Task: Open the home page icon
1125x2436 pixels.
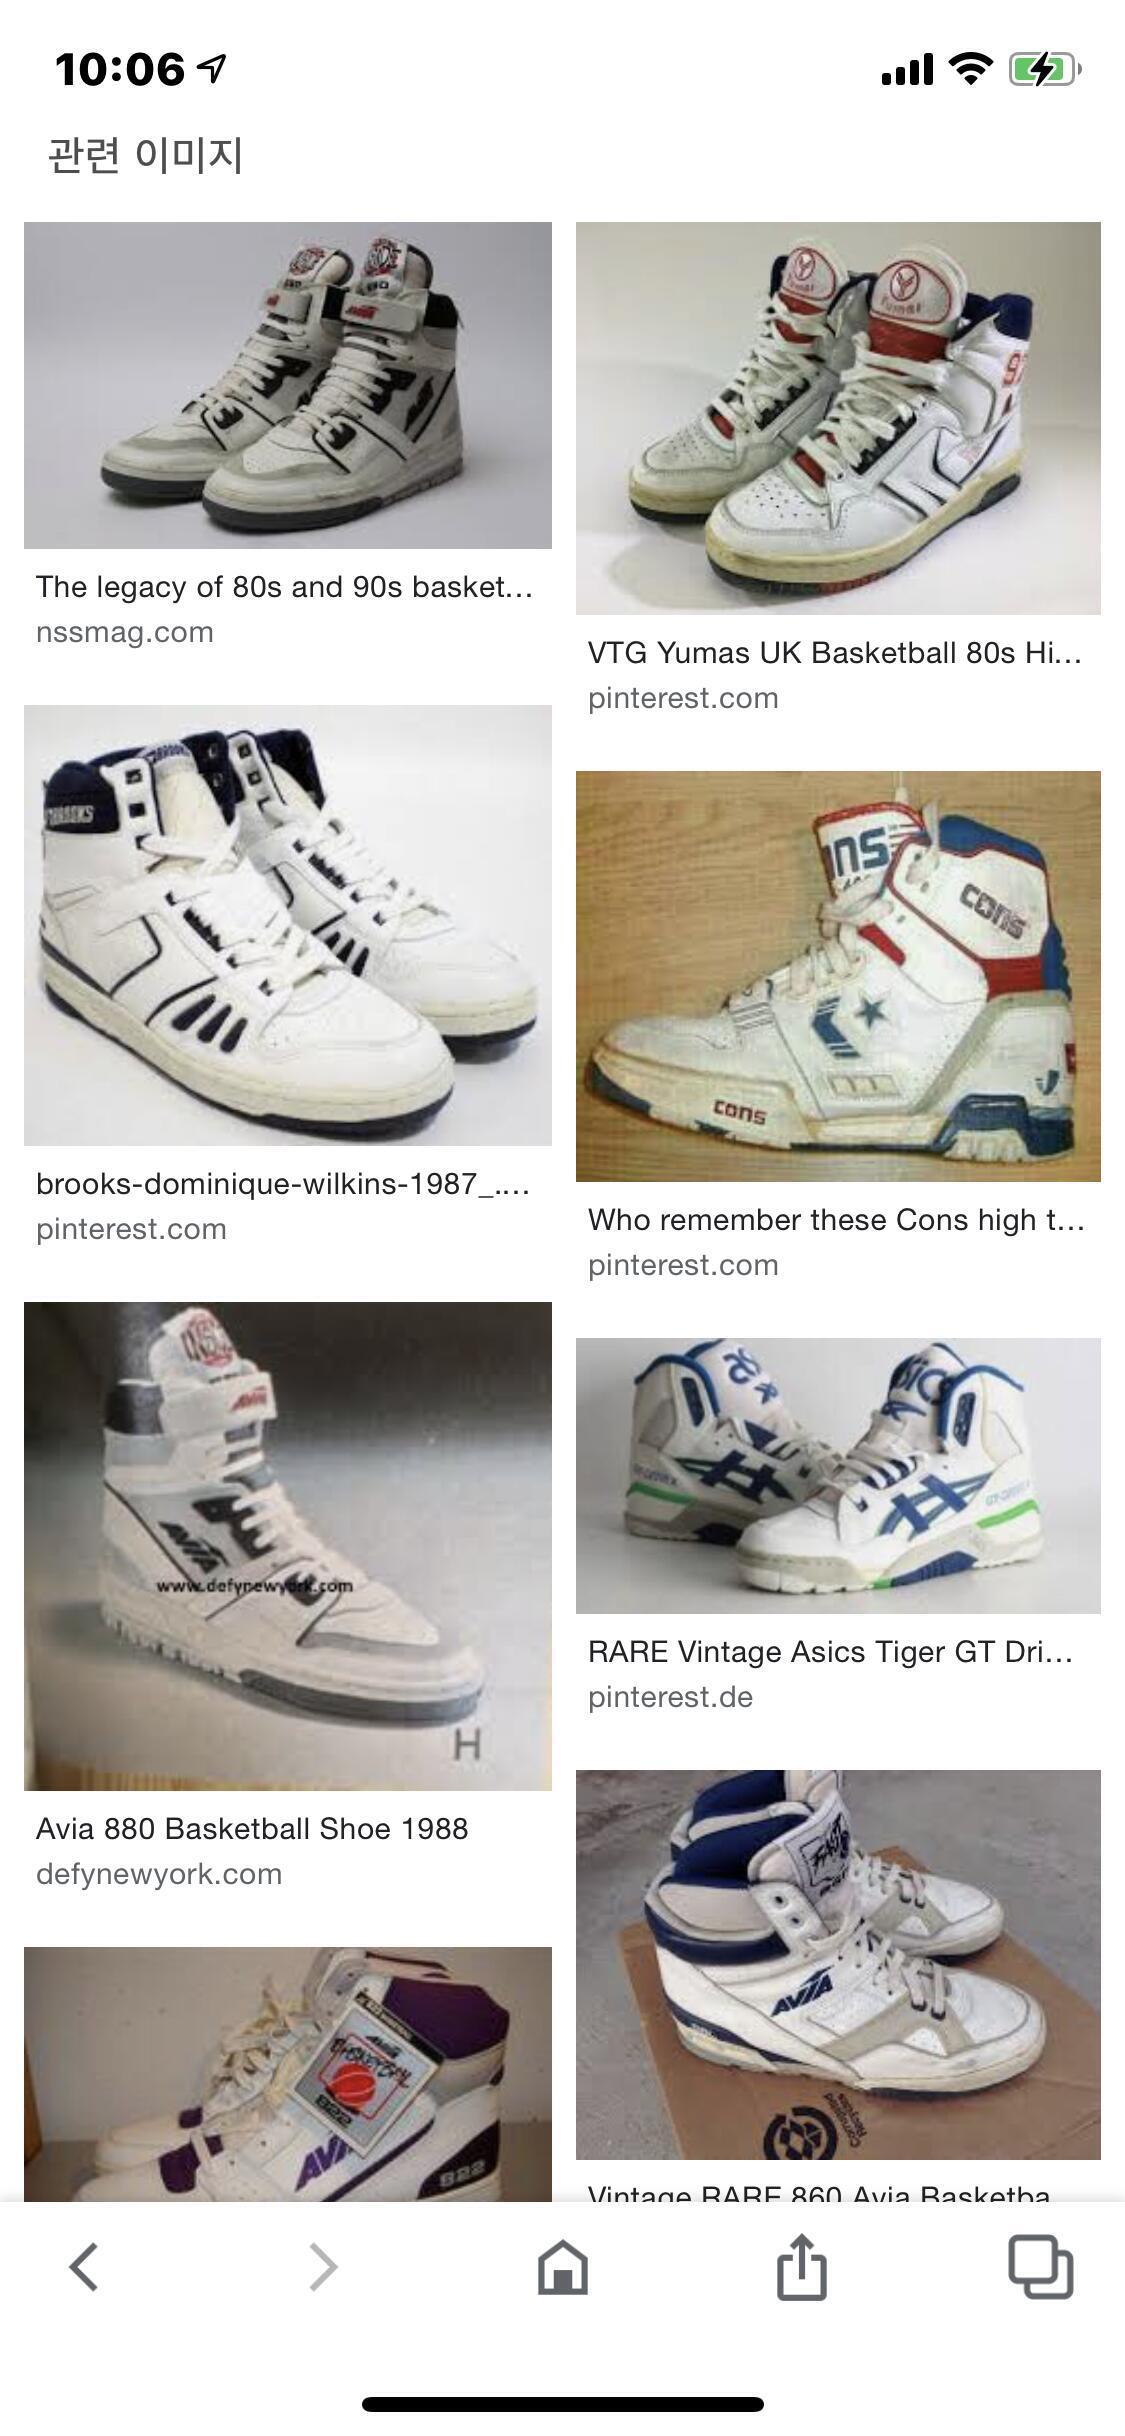Action: pyautogui.click(x=563, y=2266)
